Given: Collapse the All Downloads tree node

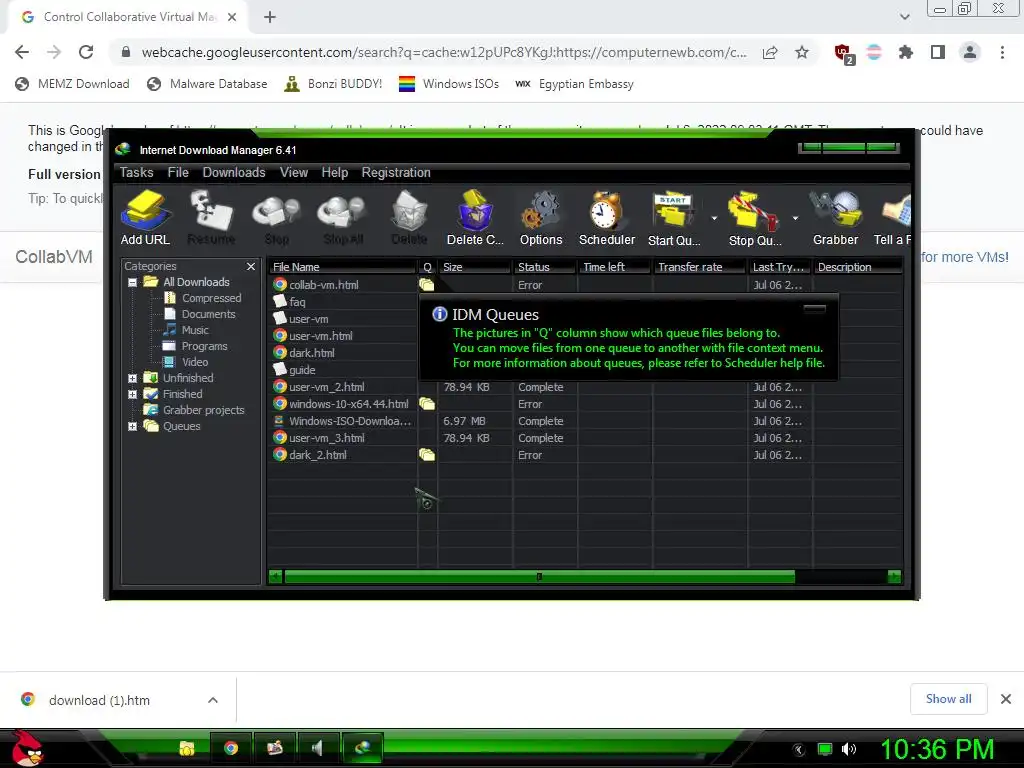Looking at the screenshot, I should coord(133,282).
